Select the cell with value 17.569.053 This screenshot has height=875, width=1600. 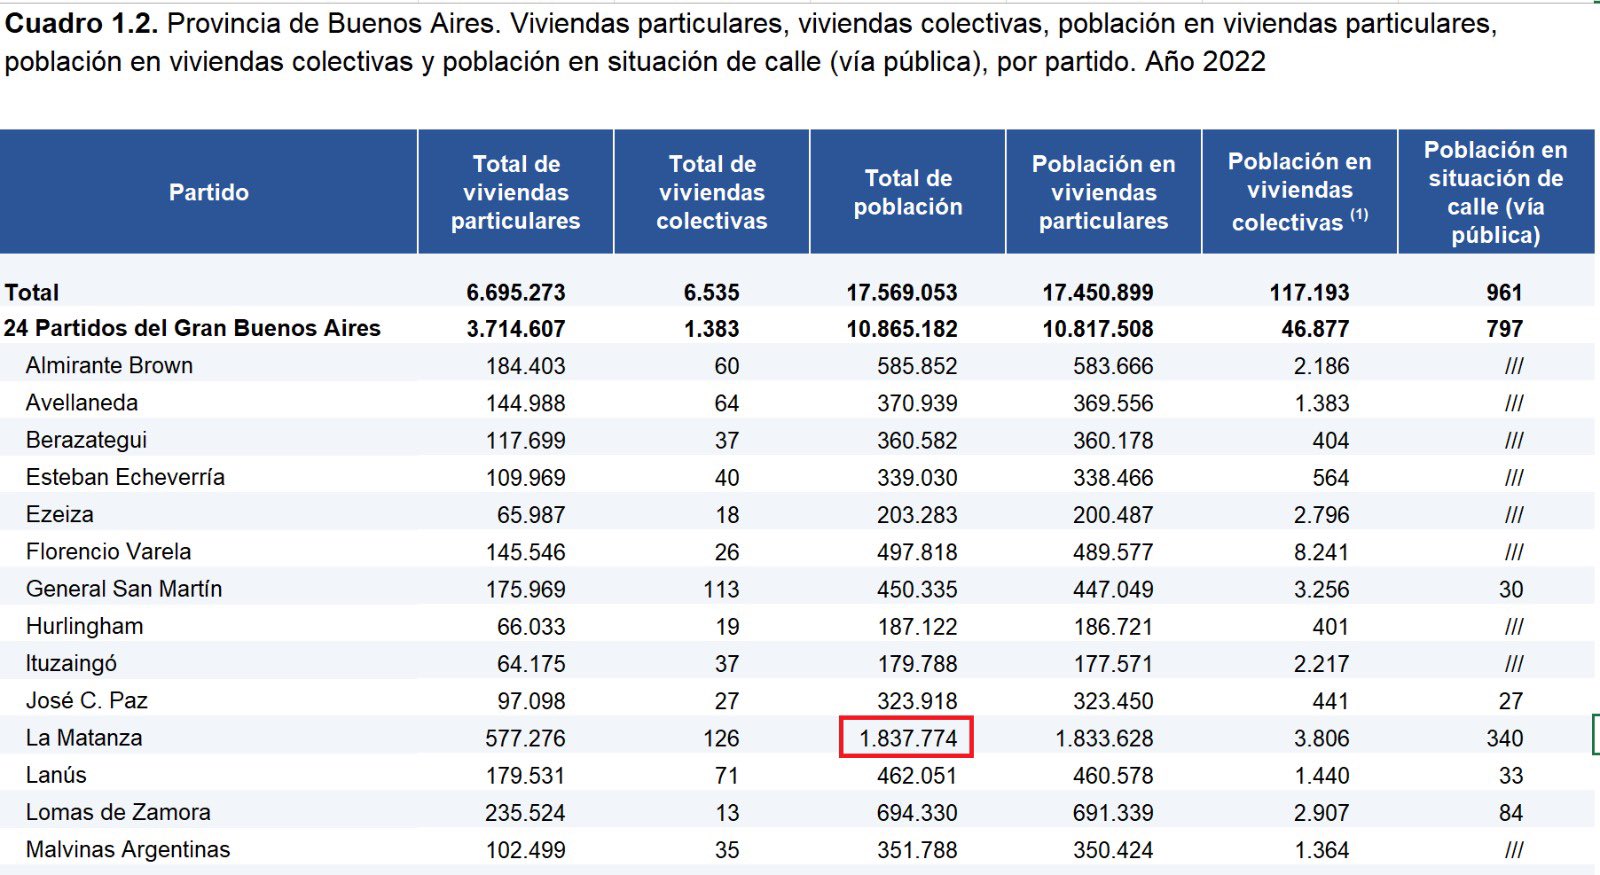pyautogui.click(x=901, y=293)
